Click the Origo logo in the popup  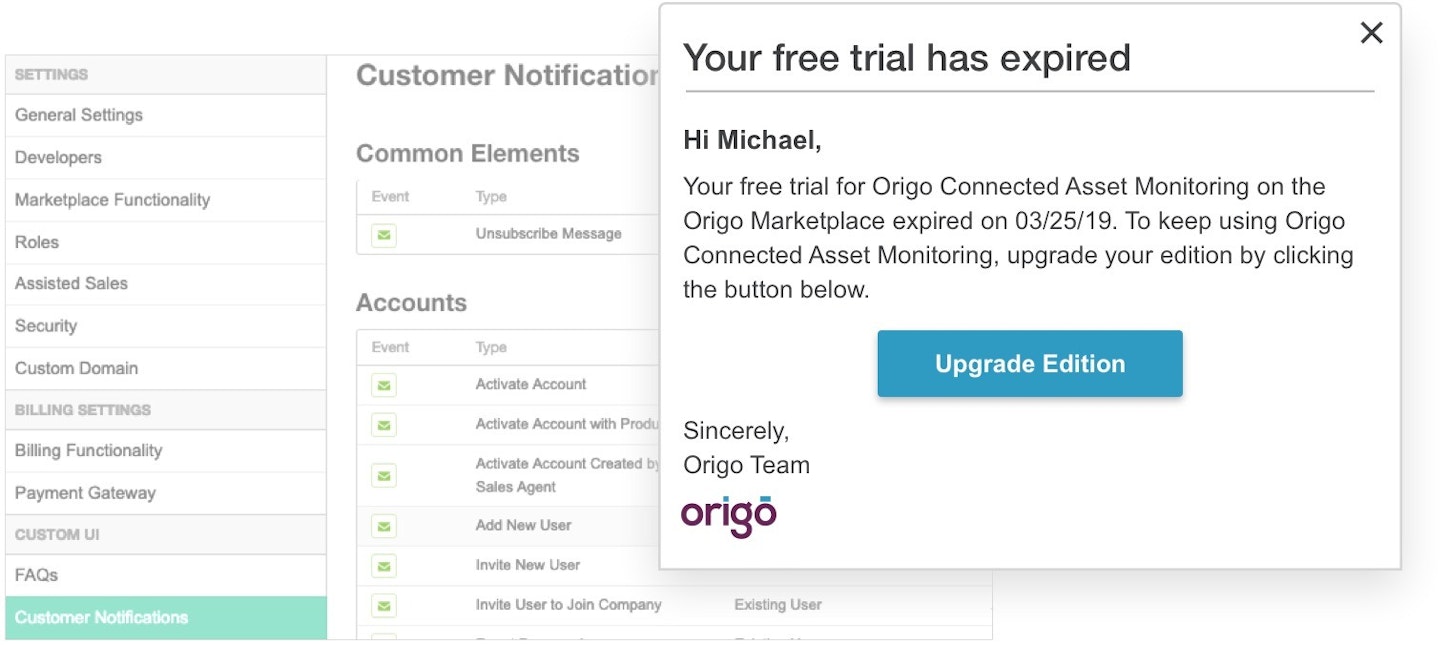(x=729, y=515)
